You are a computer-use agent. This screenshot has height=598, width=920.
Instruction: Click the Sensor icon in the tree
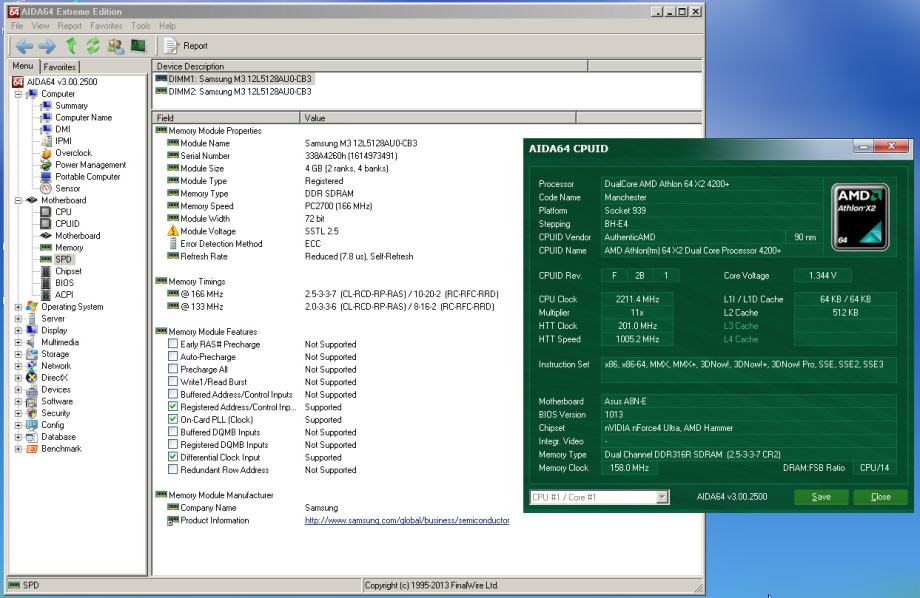pyautogui.click(x=46, y=188)
